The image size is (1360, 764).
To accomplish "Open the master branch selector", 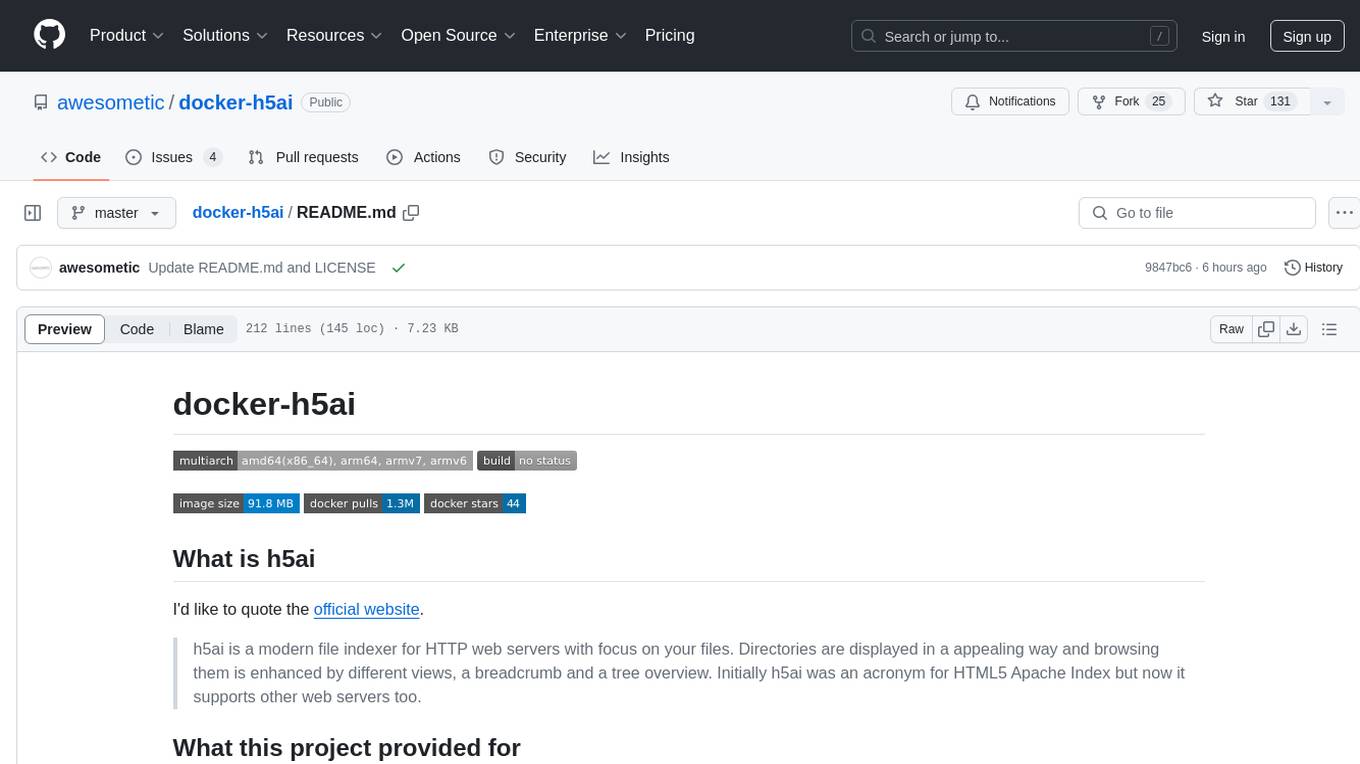I will [x=116, y=213].
